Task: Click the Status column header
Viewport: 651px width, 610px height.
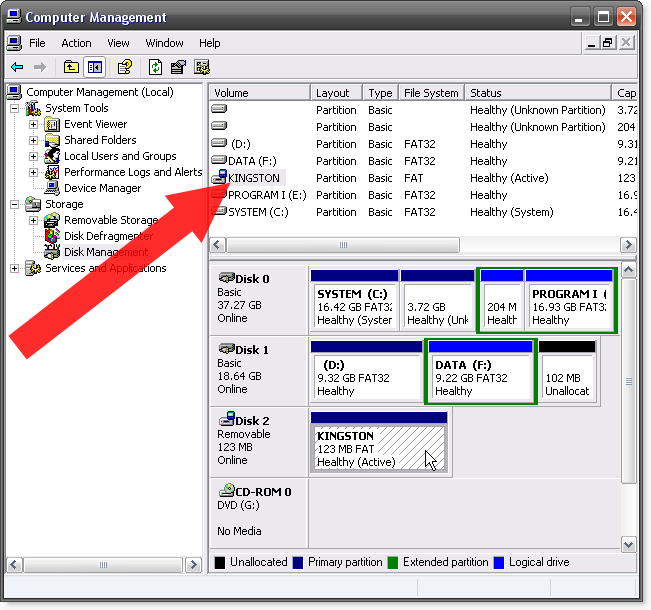Action: 538,93
